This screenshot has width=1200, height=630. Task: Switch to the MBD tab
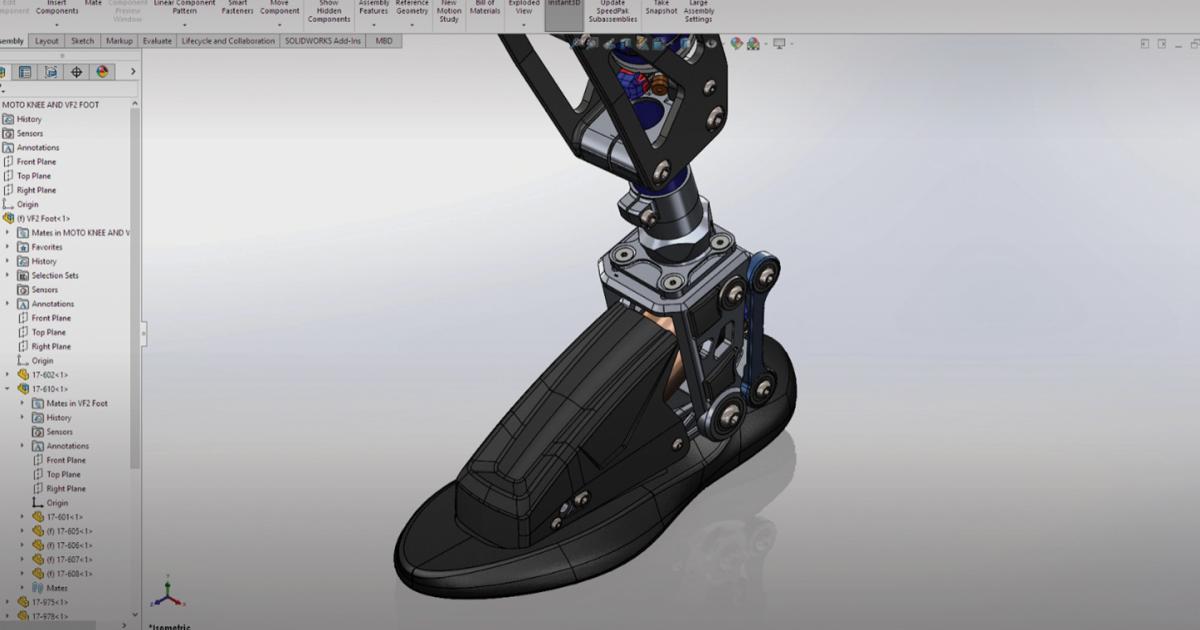pos(384,41)
